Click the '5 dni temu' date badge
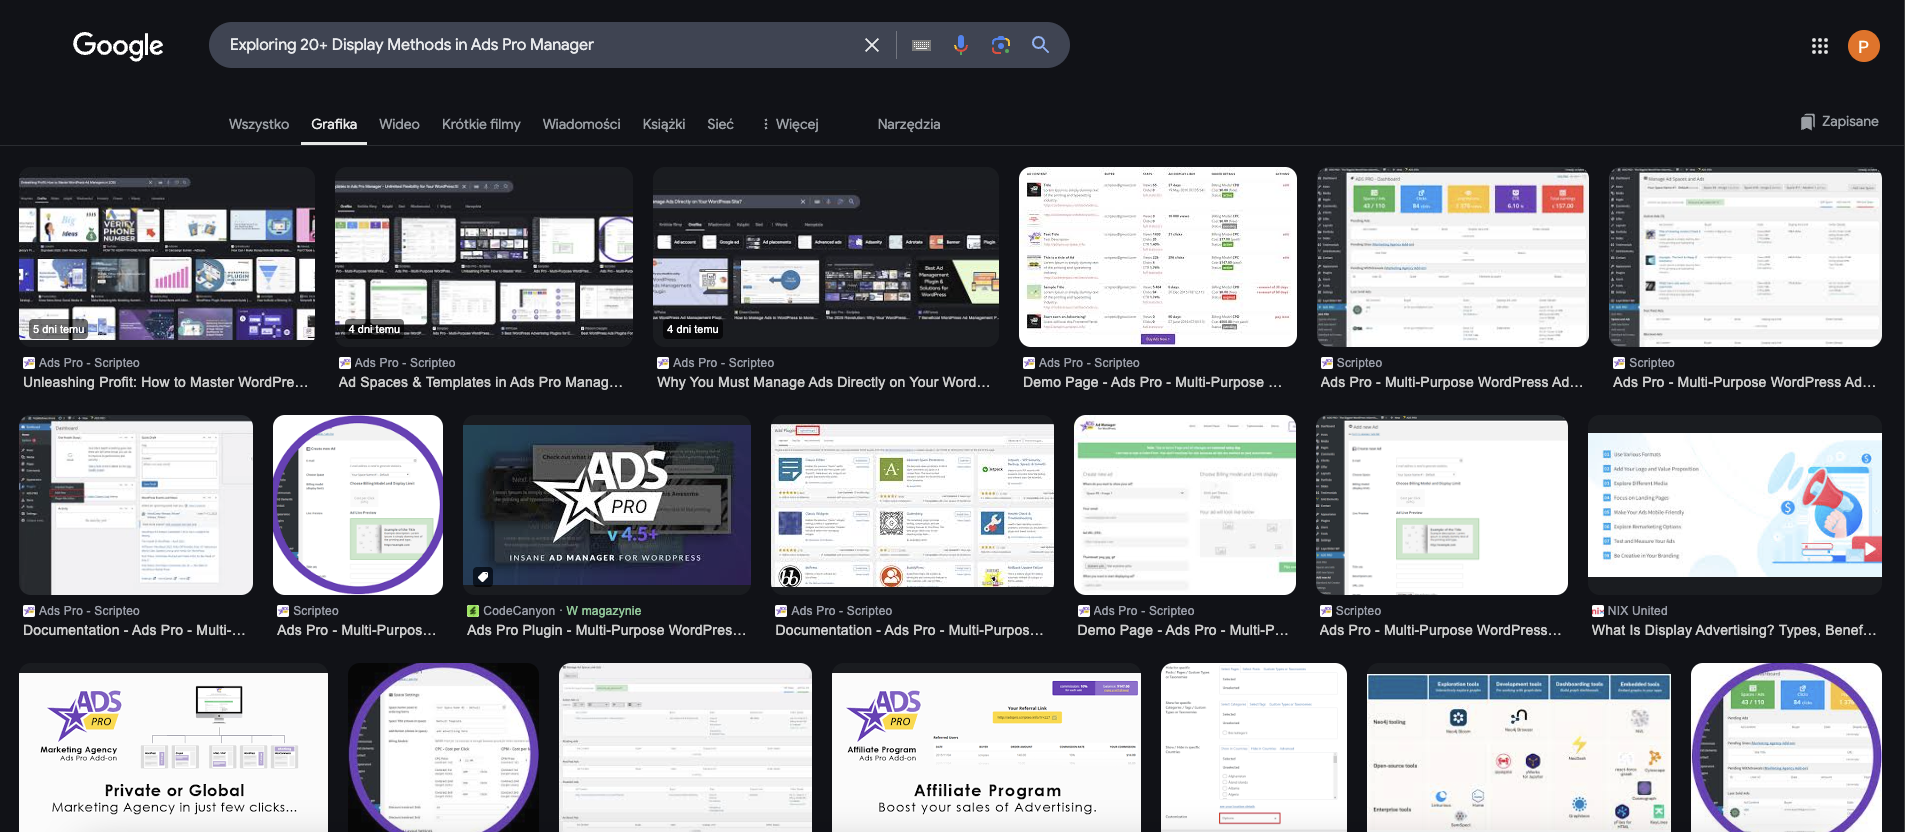The height and width of the screenshot is (832, 1905). coord(59,329)
